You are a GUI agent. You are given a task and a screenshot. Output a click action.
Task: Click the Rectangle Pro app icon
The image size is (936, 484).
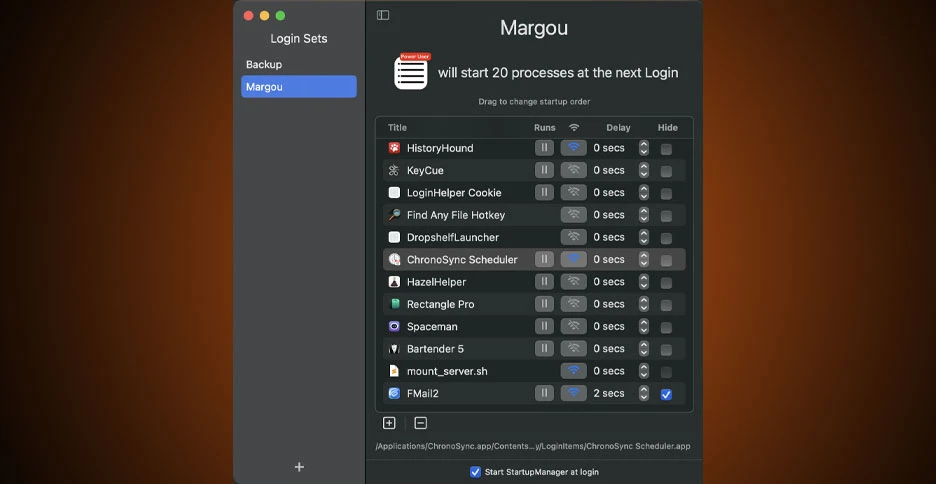(x=394, y=304)
